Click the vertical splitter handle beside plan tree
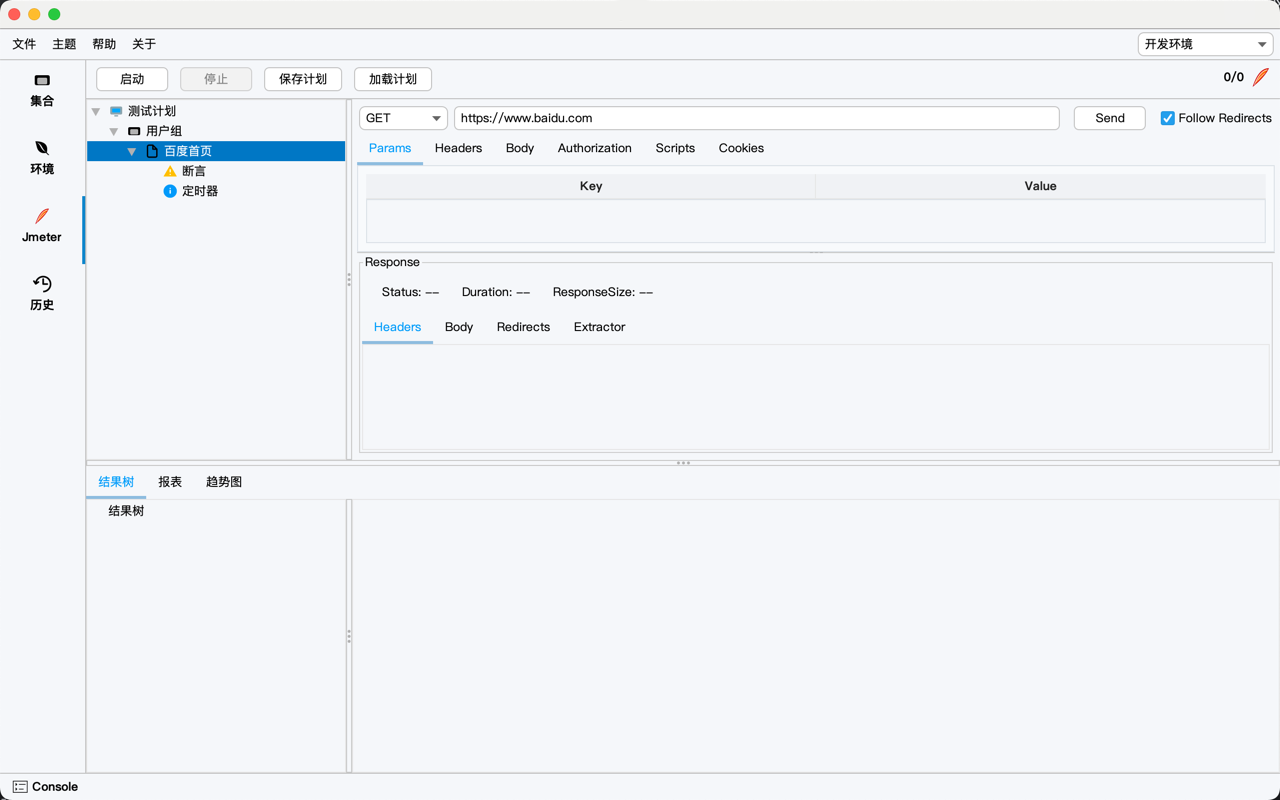Screen dimensions: 1280x800 (349, 280)
